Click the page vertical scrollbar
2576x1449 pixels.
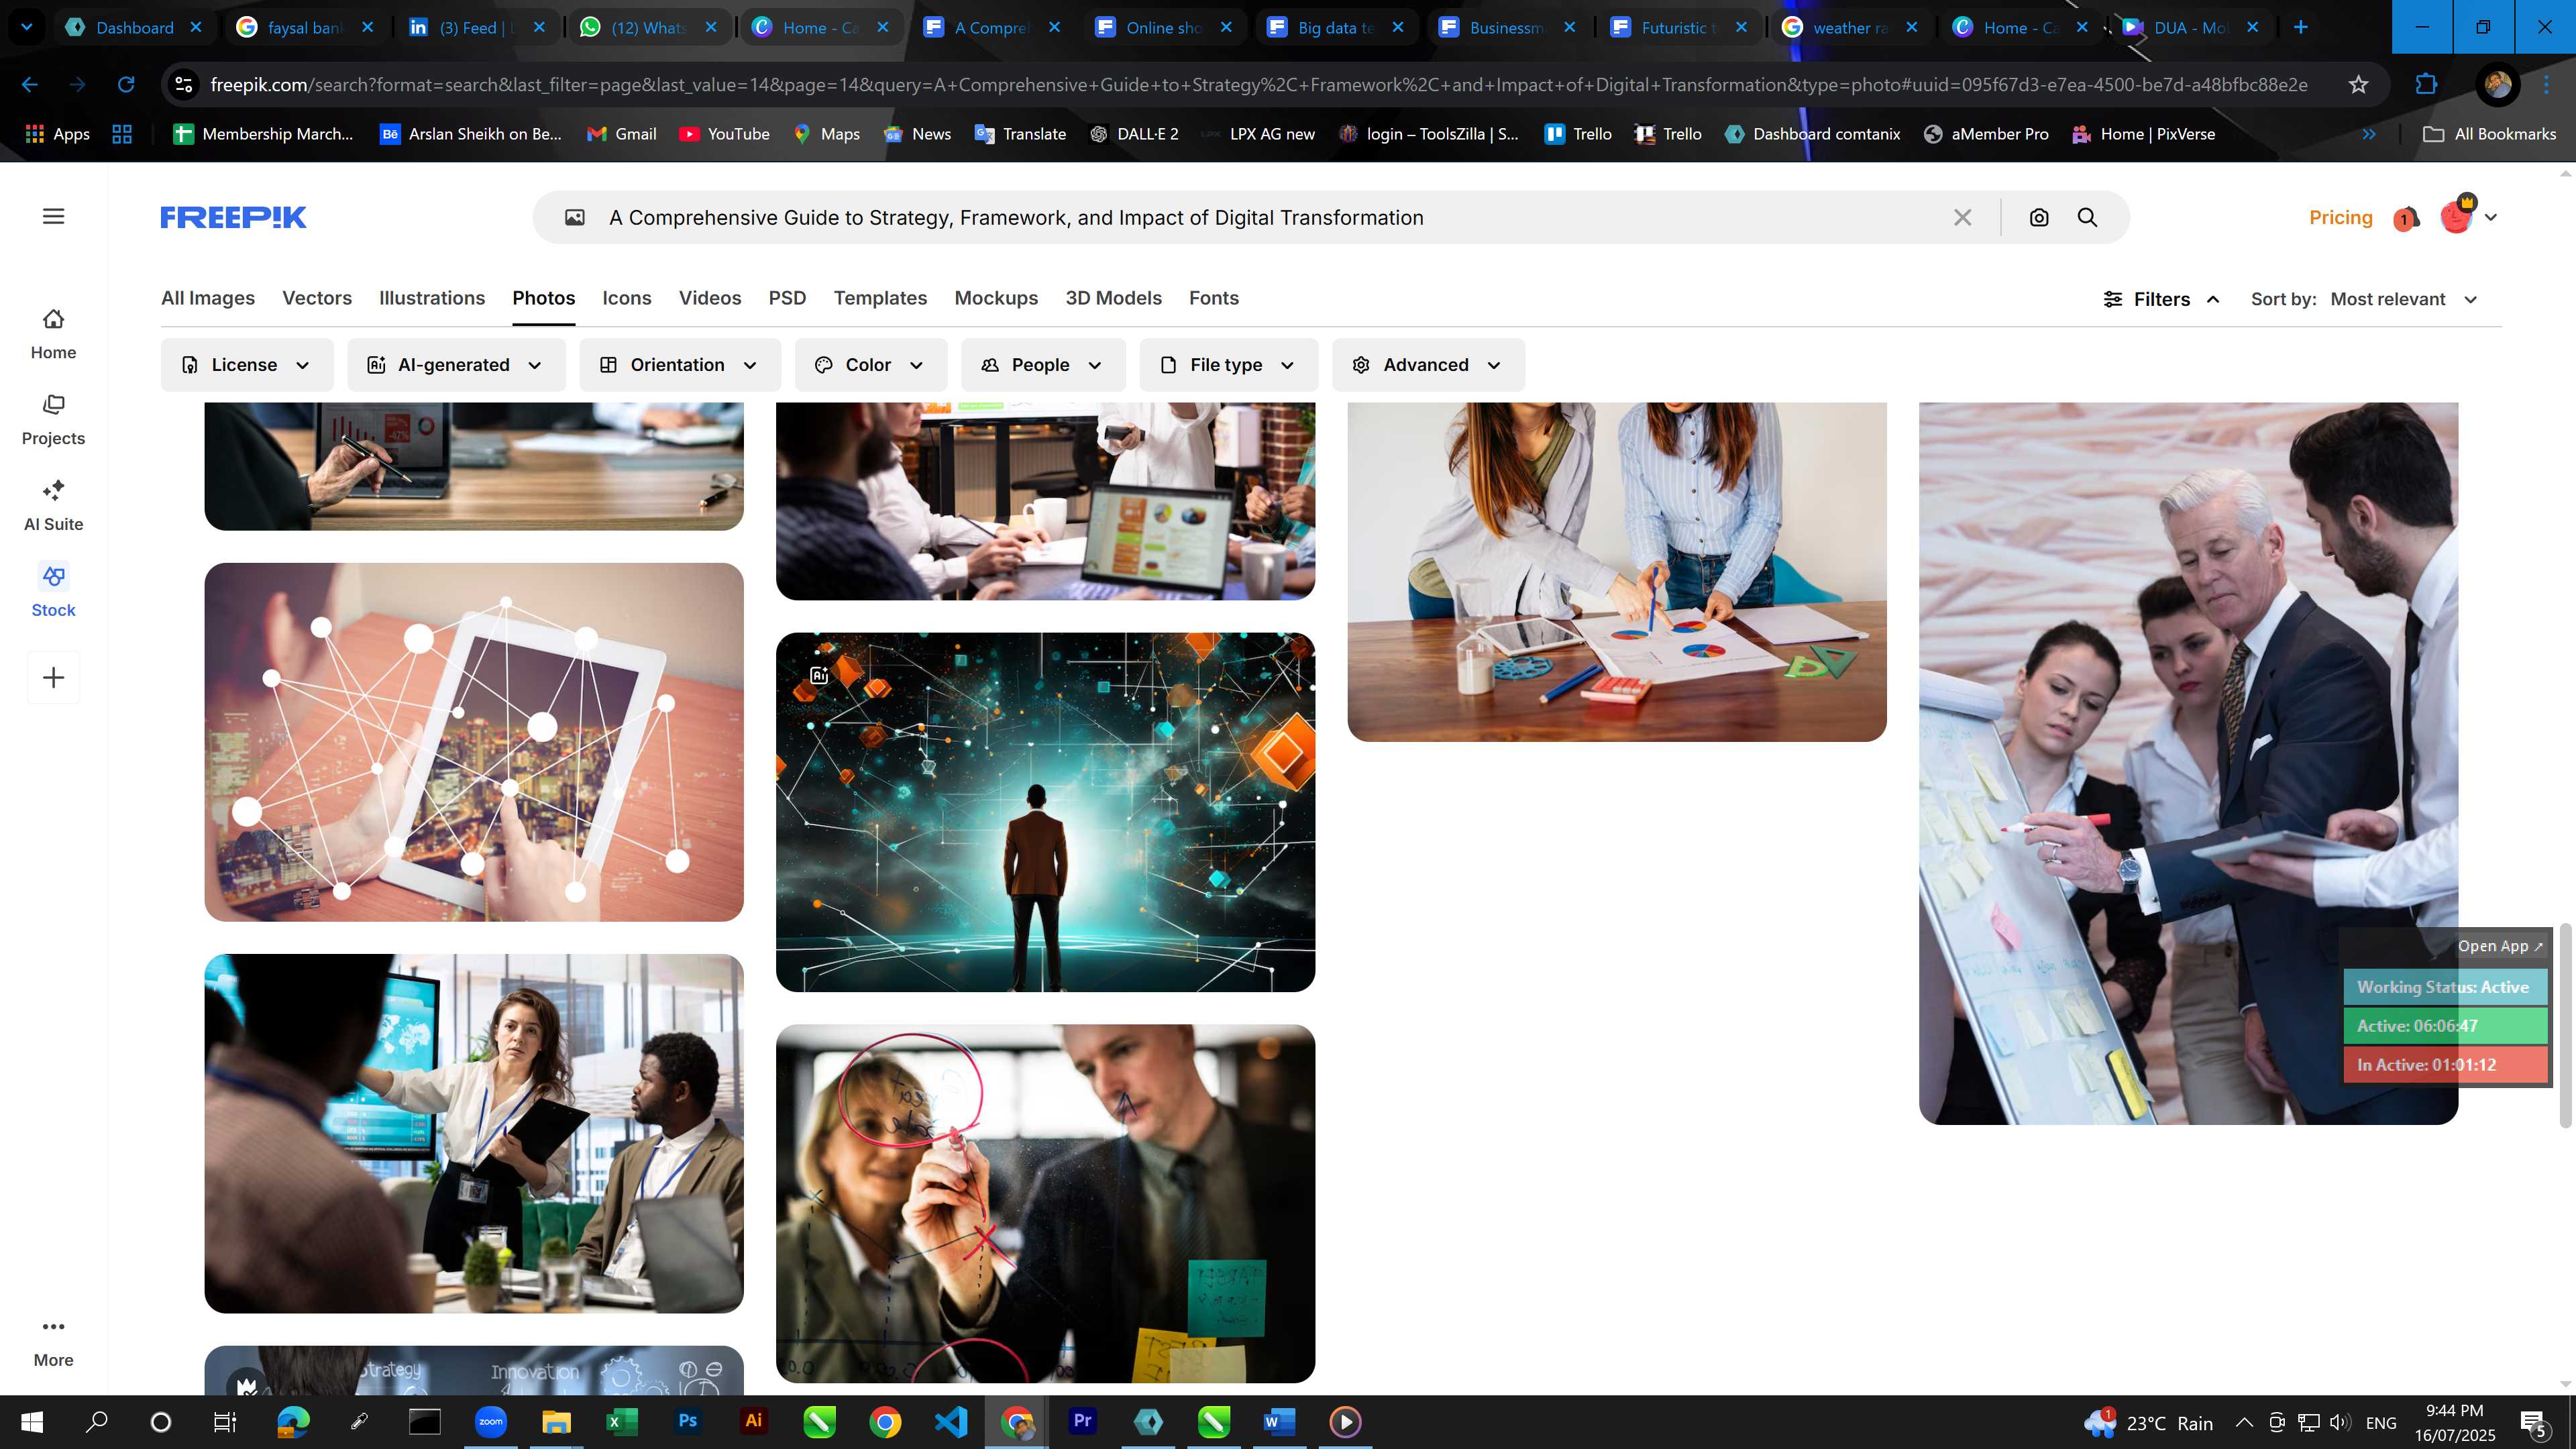pyautogui.click(x=2565, y=1025)
